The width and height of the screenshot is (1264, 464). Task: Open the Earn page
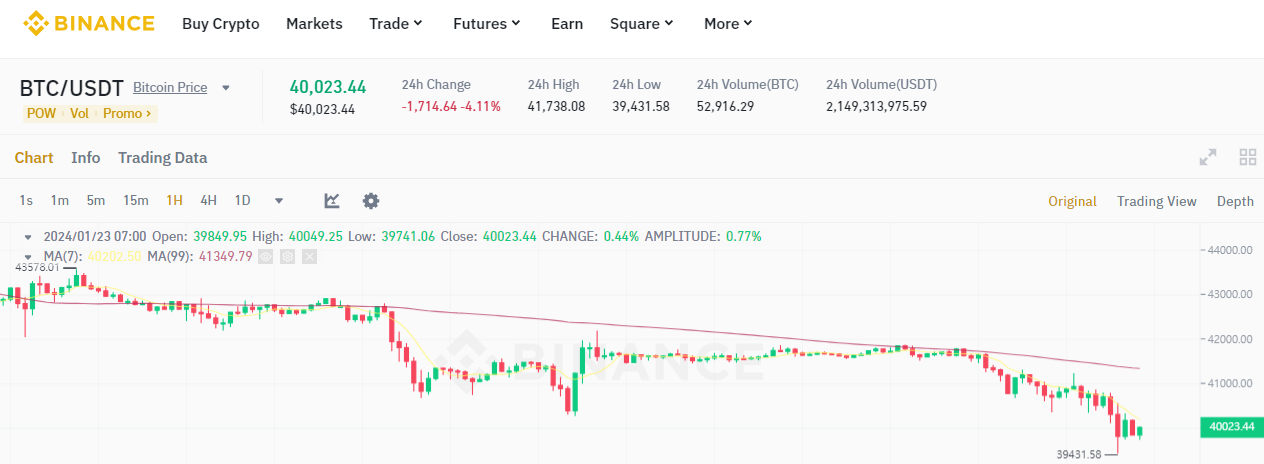coord(567,23)
